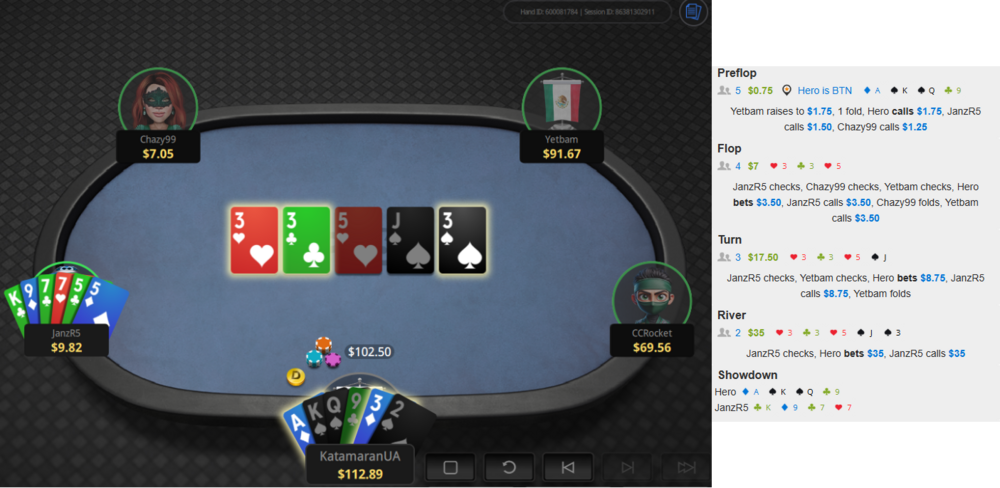Skip to end of hand replay

click(x=686, y=468)
